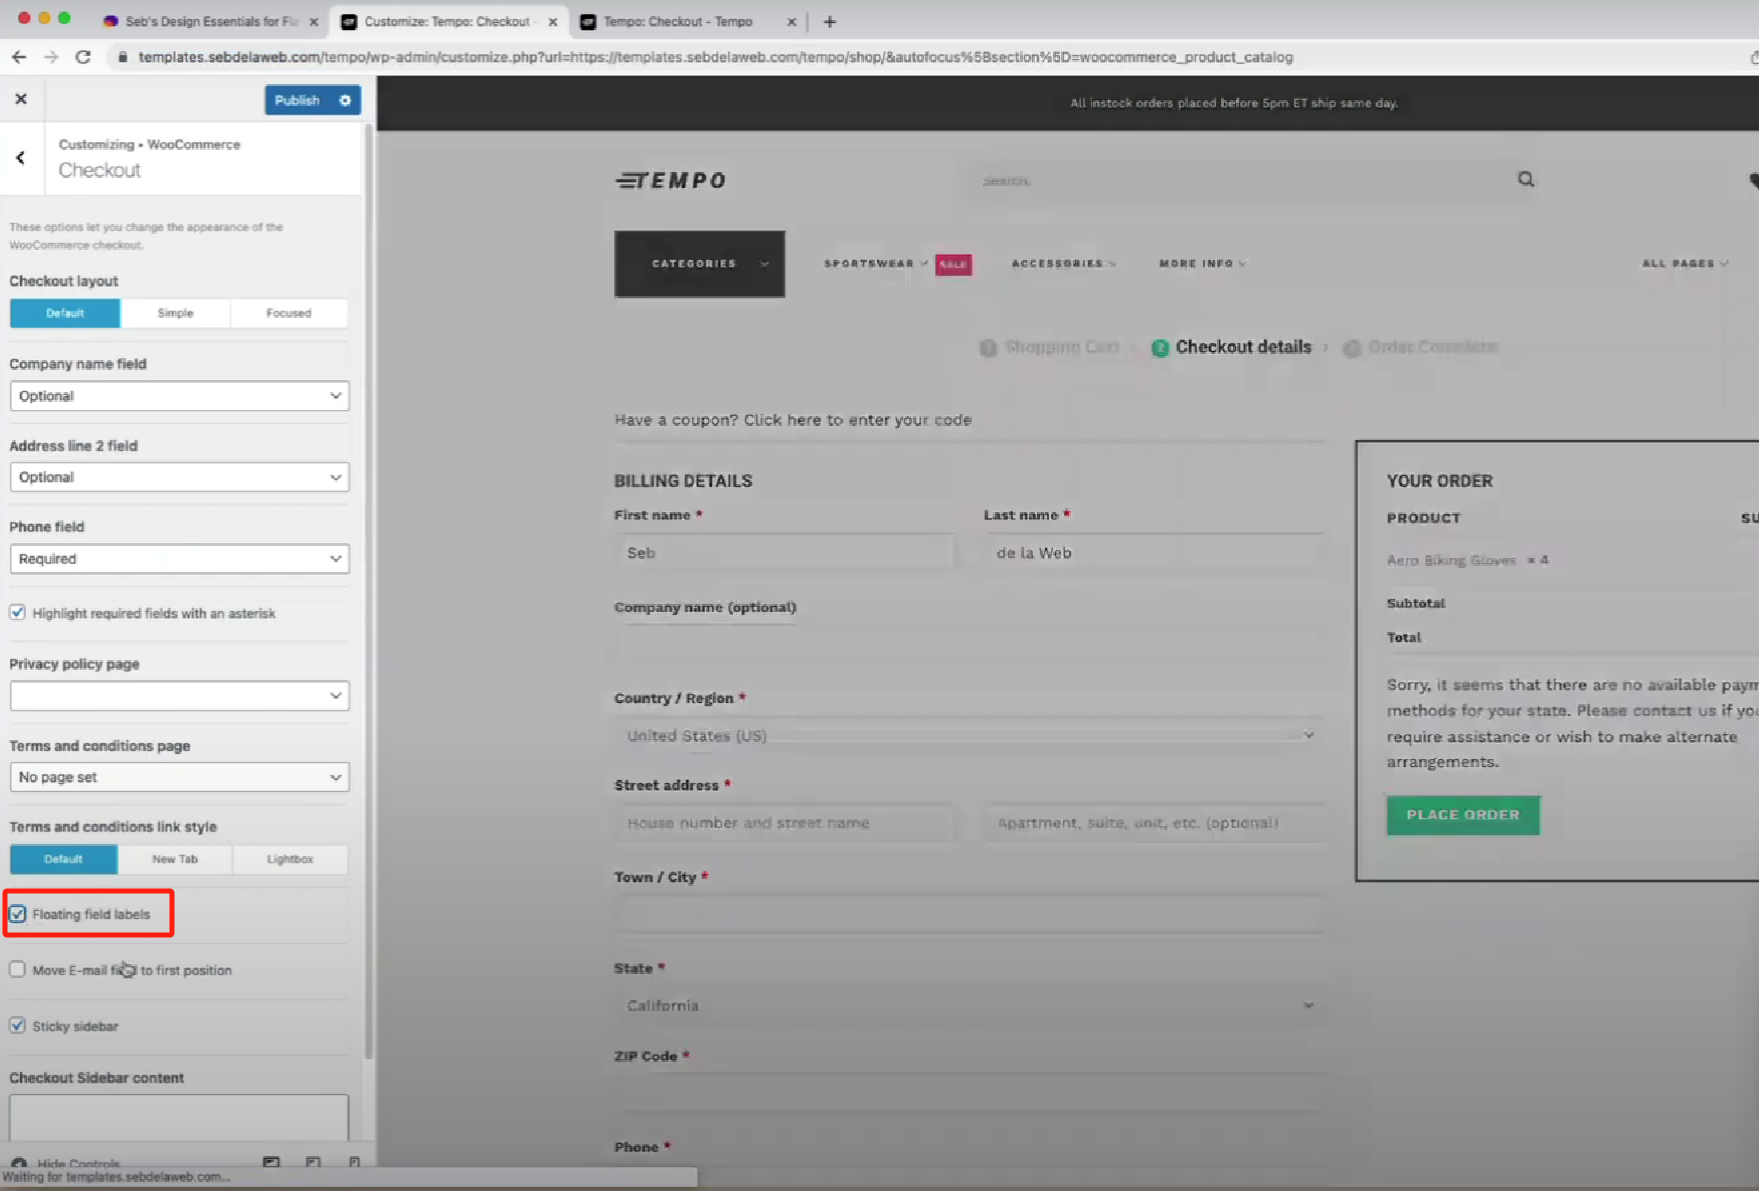Image resolution: width=1759 pixels, height=1191 pixels.
Task: Click the Street address input field
Action: [x=786, y=822]
